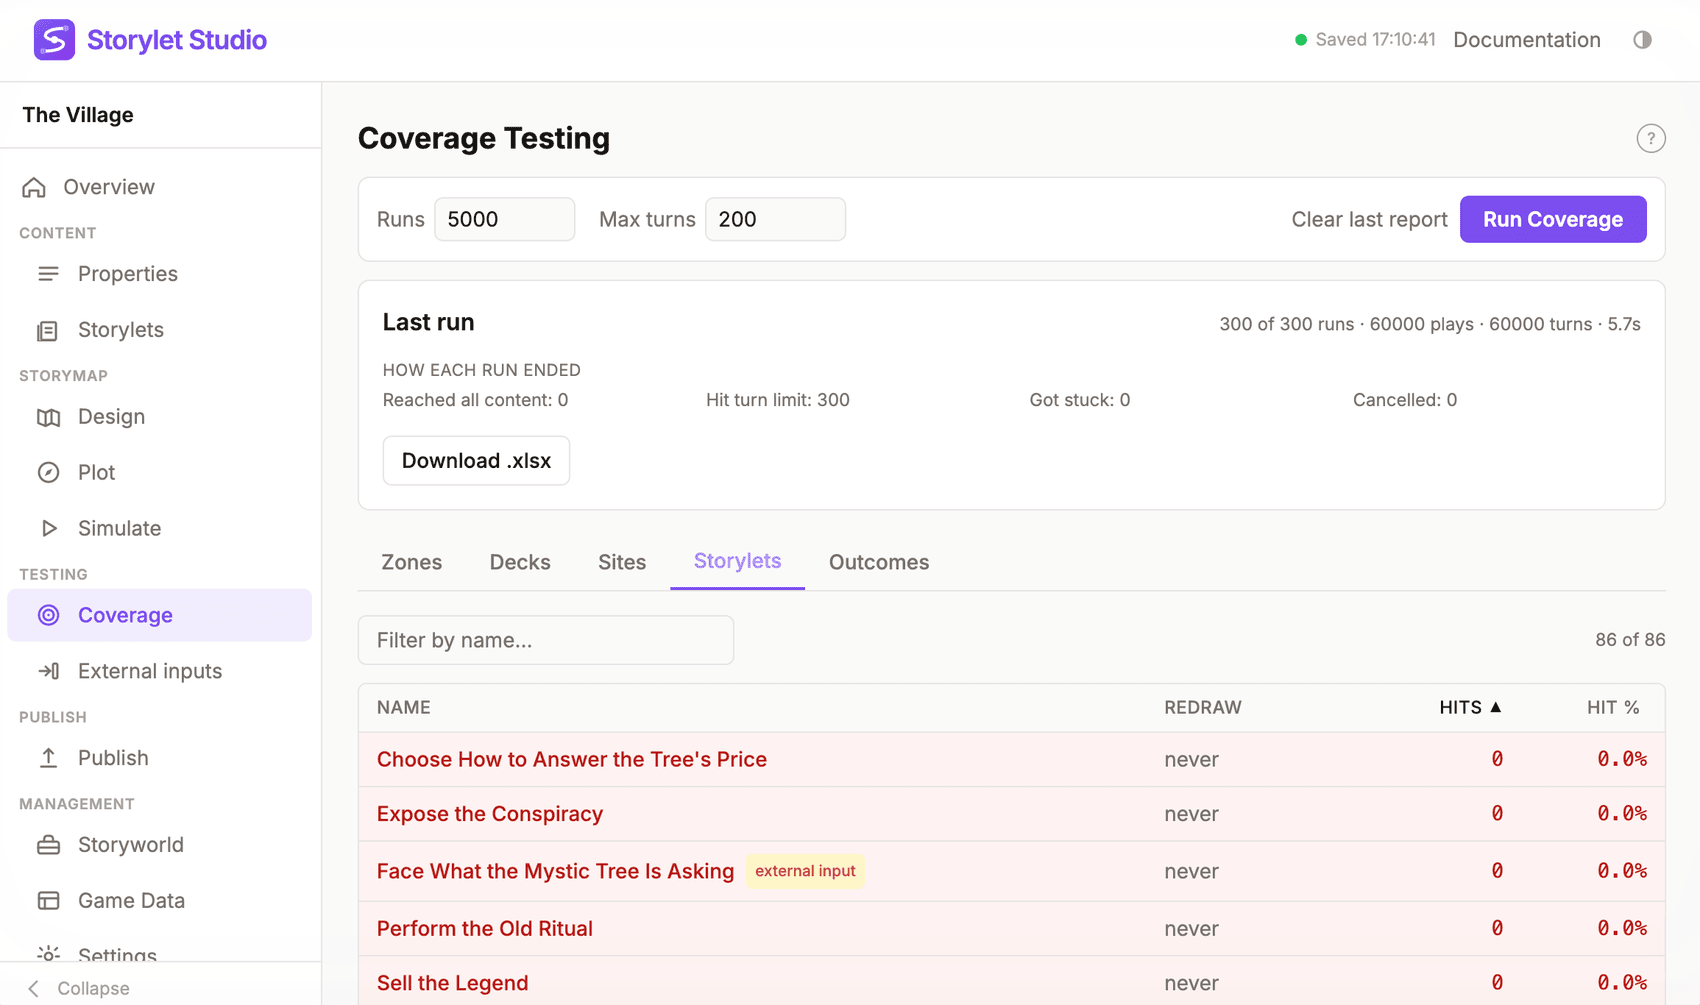Click the Hit turn limit: 300 stat
1700x1005 pixels.
click(x=778, y=400)
